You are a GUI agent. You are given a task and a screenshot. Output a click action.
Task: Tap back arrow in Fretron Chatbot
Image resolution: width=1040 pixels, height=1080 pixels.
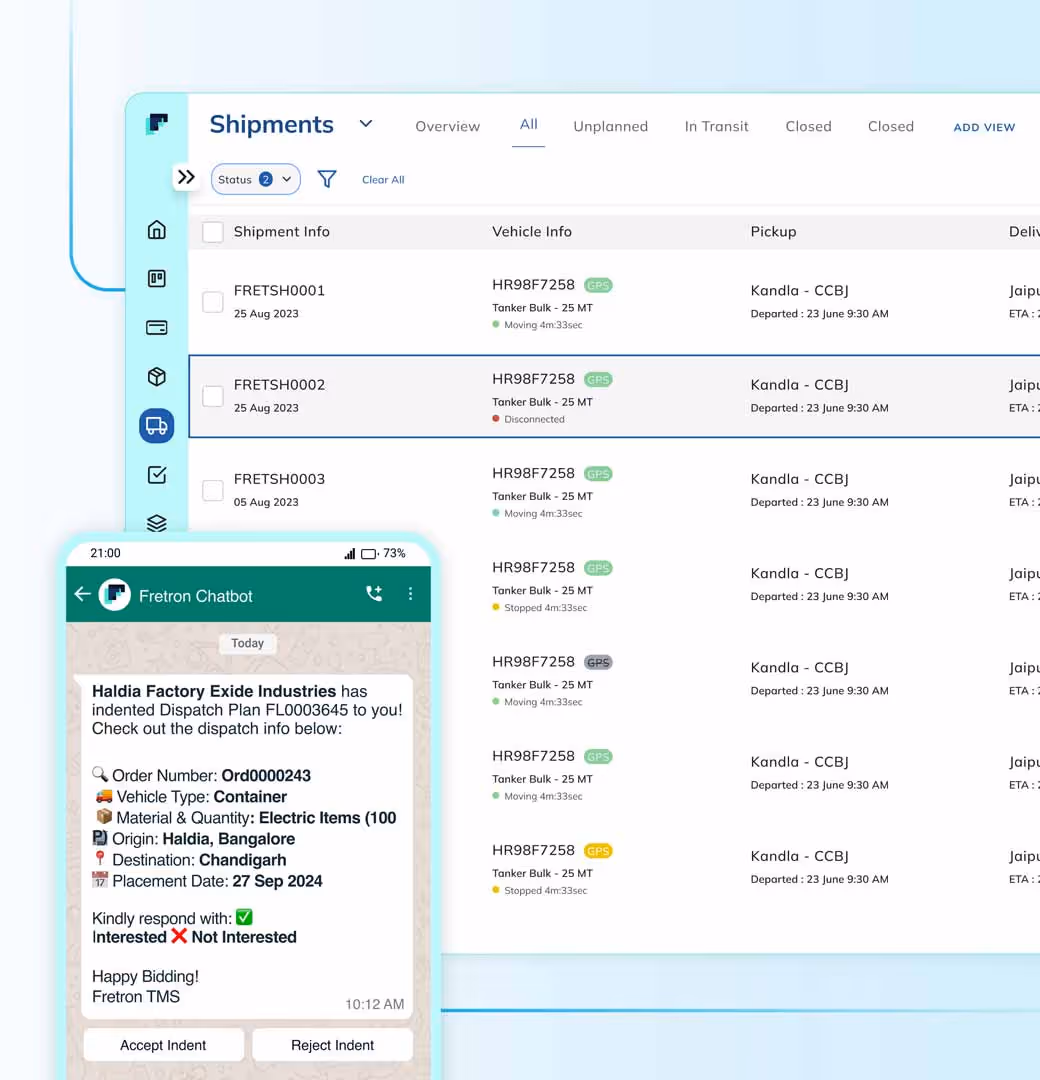pos(83,594)
